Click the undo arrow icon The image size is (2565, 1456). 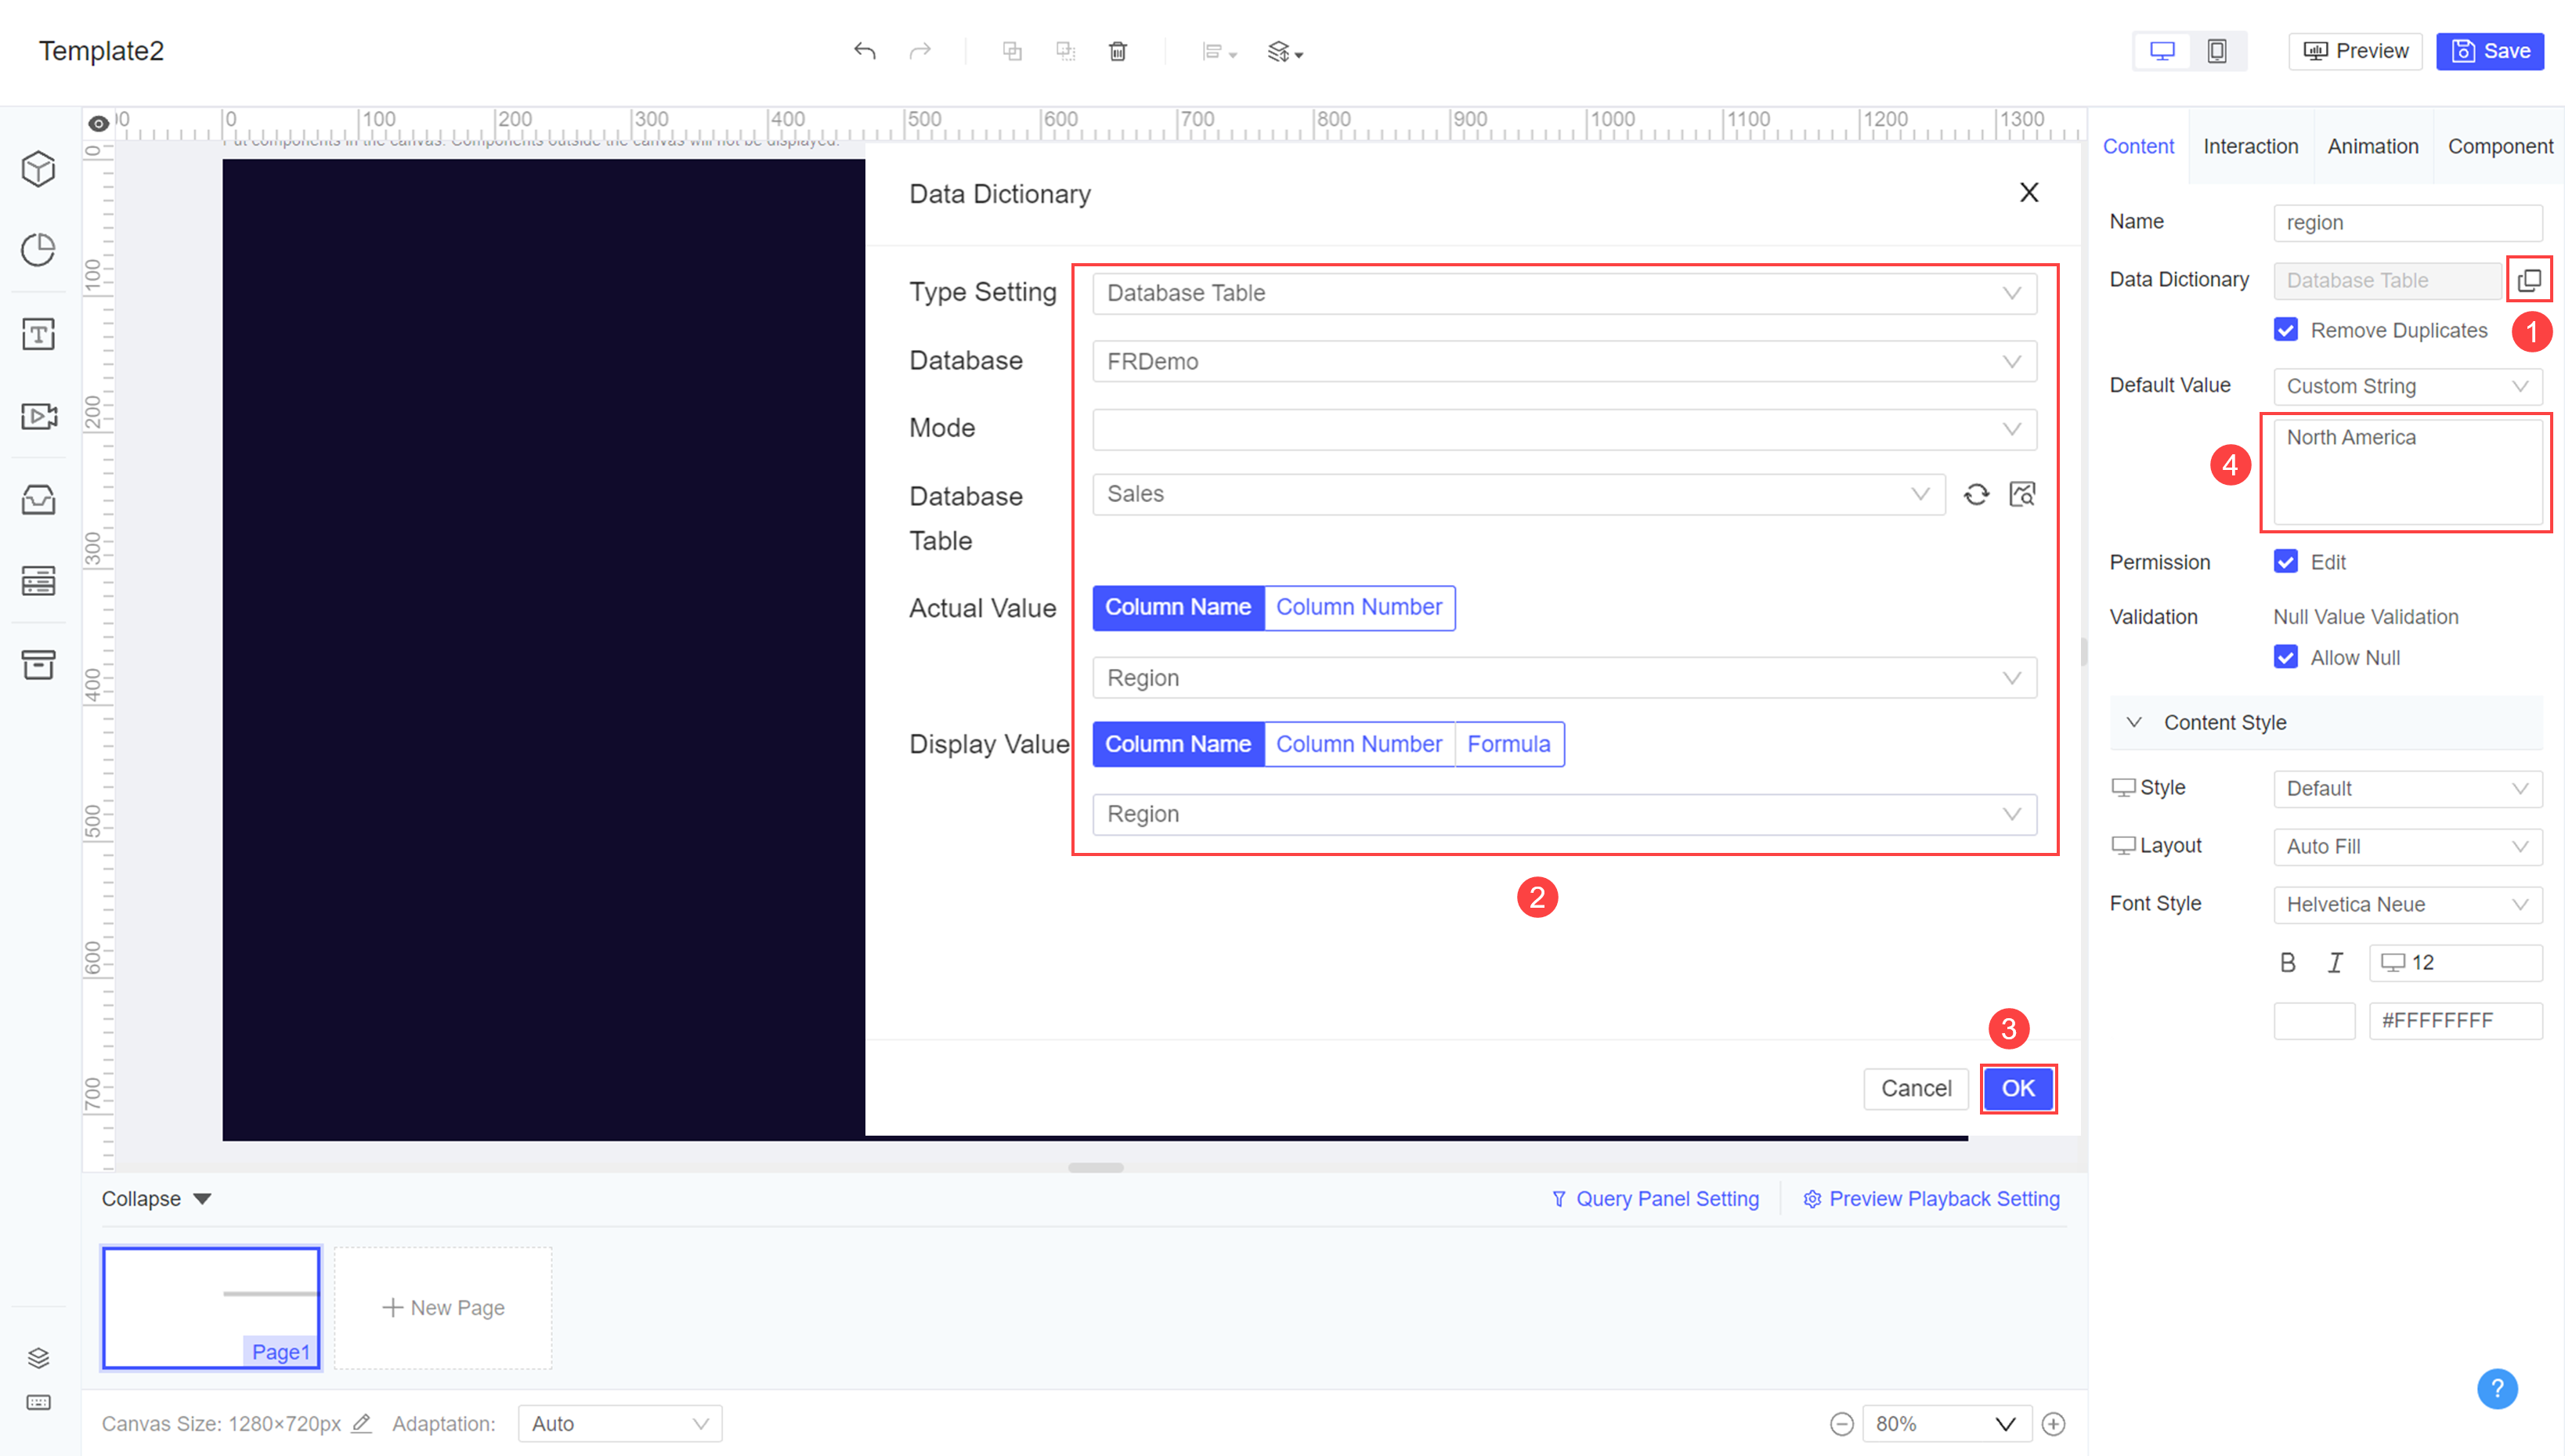[x=865, y=51]
